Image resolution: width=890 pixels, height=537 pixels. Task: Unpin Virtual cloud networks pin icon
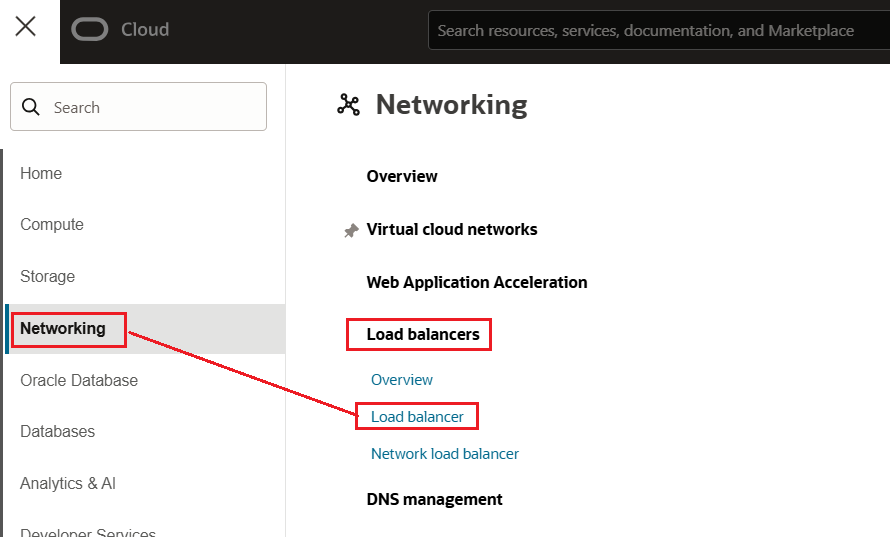[x=351, y=230]
